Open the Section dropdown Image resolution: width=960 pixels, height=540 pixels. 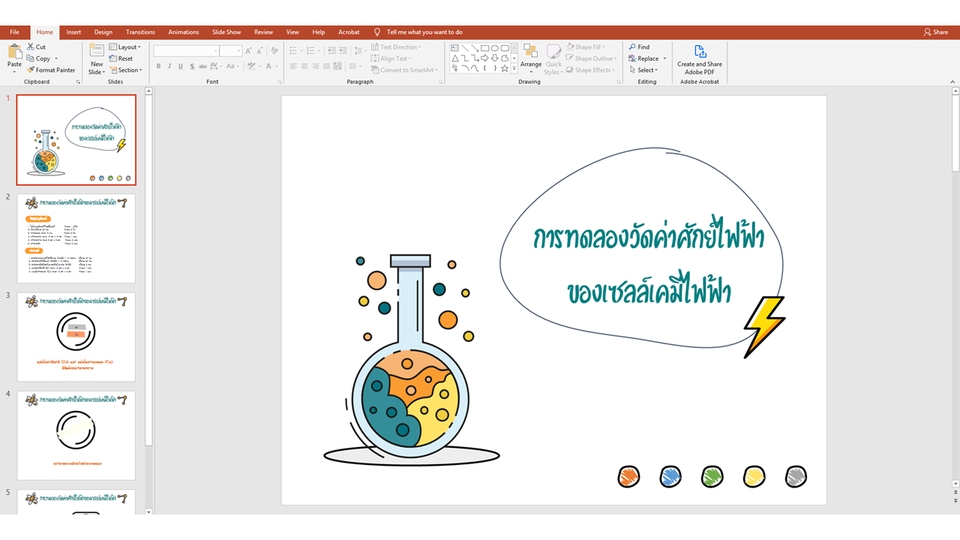coord(126,70)
